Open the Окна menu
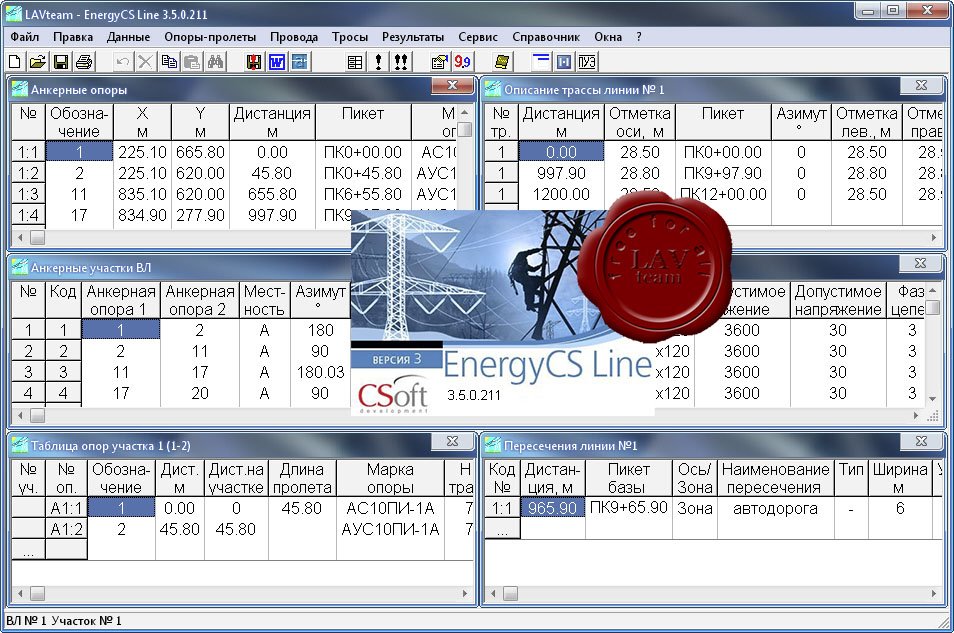The width and height of the screenshot is (954, 633). (608, 37)
